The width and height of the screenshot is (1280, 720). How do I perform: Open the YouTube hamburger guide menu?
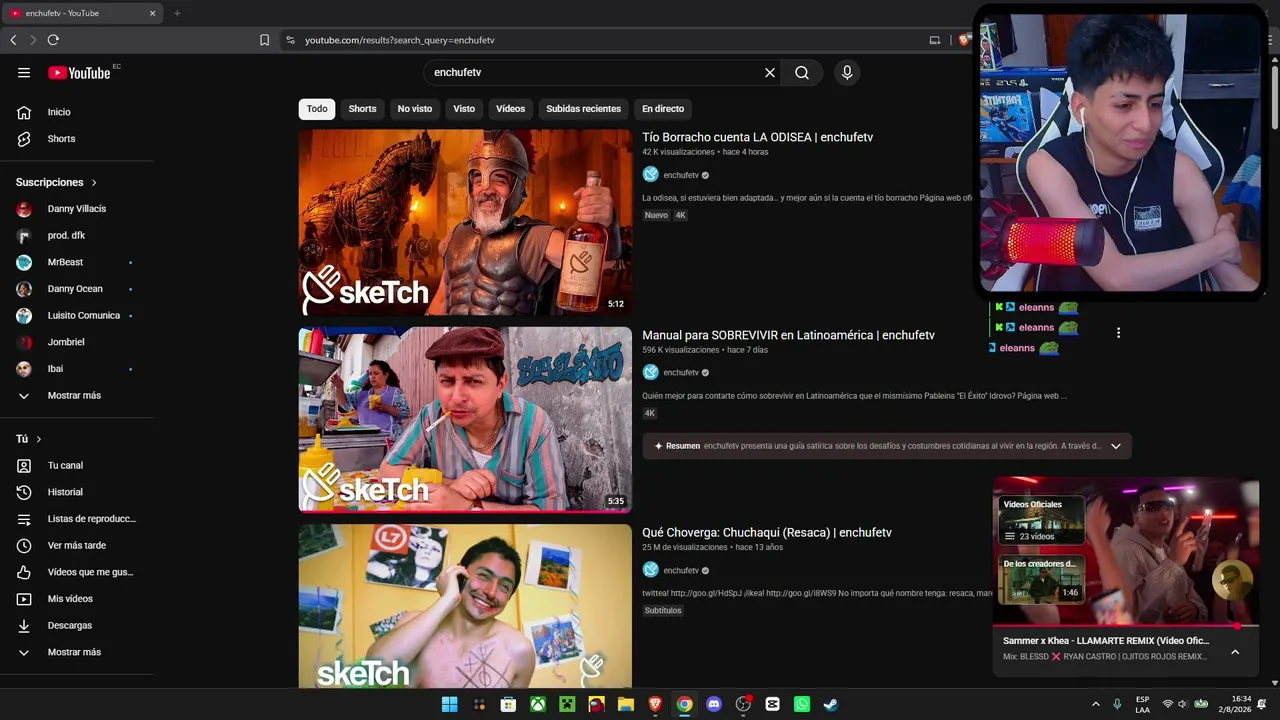24,72
